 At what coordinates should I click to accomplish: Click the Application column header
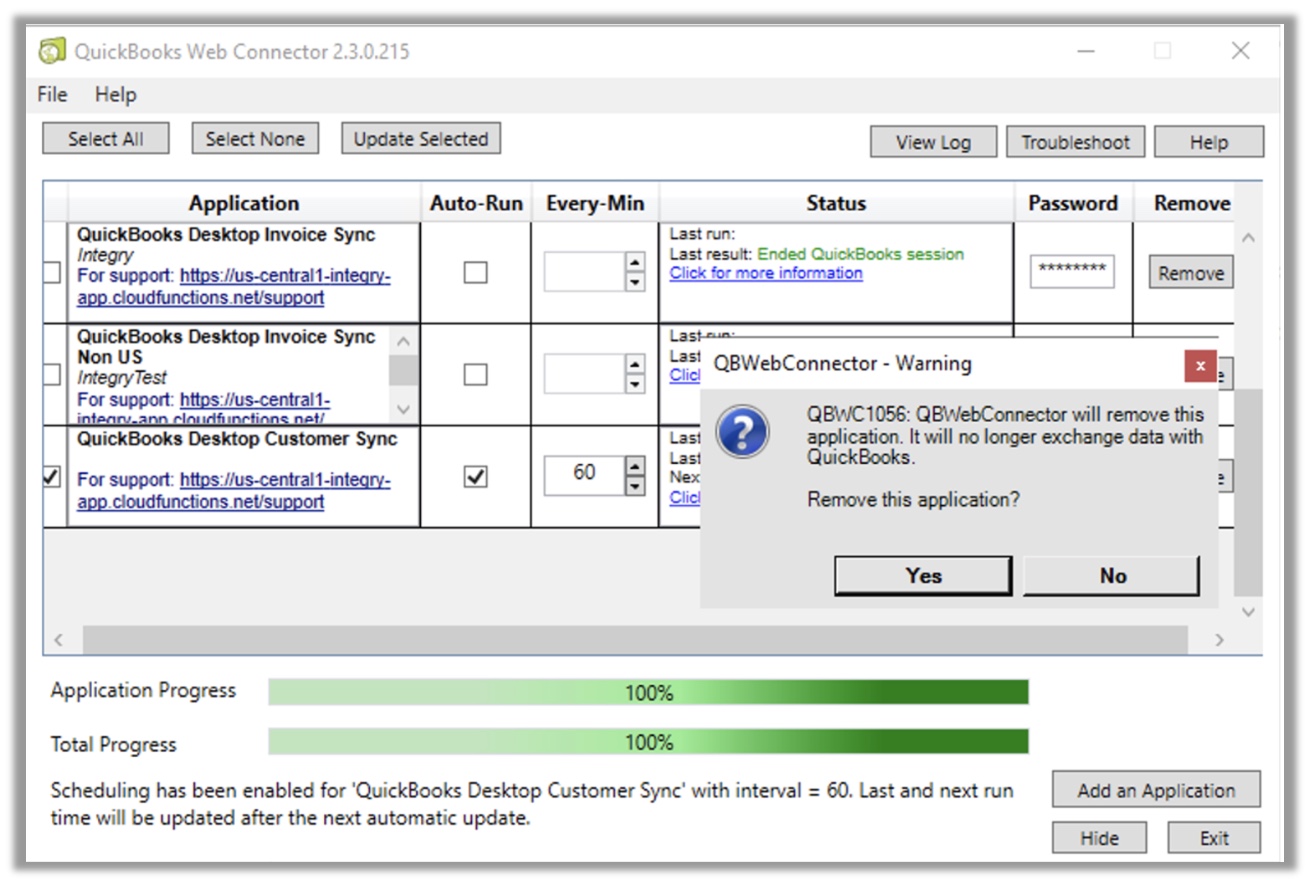tap(244, 203)
